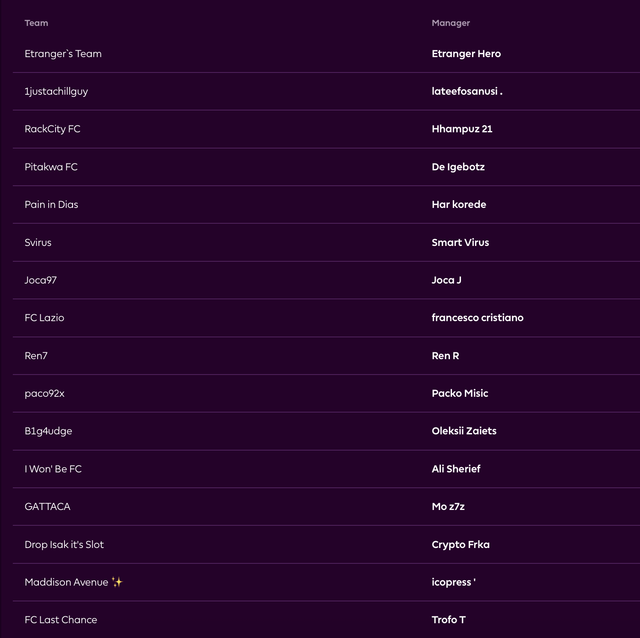Select the paco92x team
640x638 pixels.
(44, 393)
